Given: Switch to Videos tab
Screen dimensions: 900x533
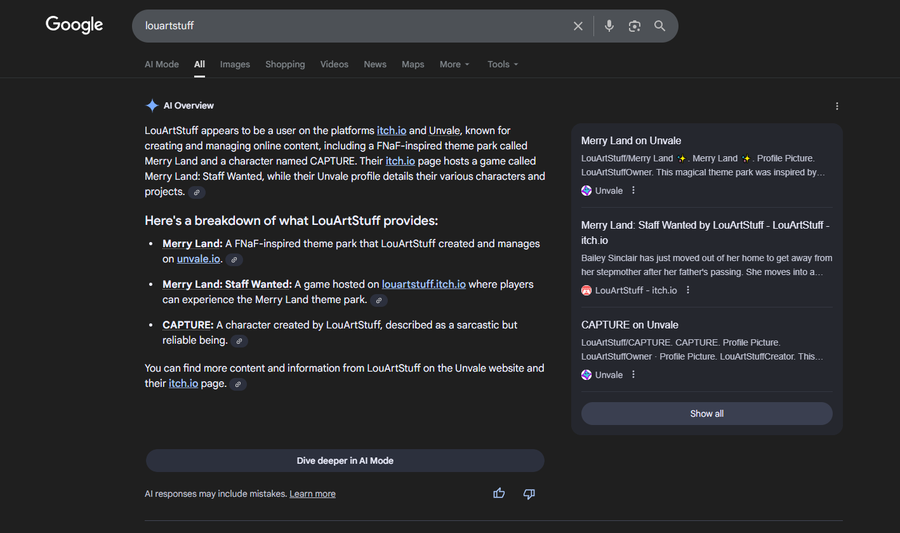Looking at the screenshot, I should coord(334,64).
